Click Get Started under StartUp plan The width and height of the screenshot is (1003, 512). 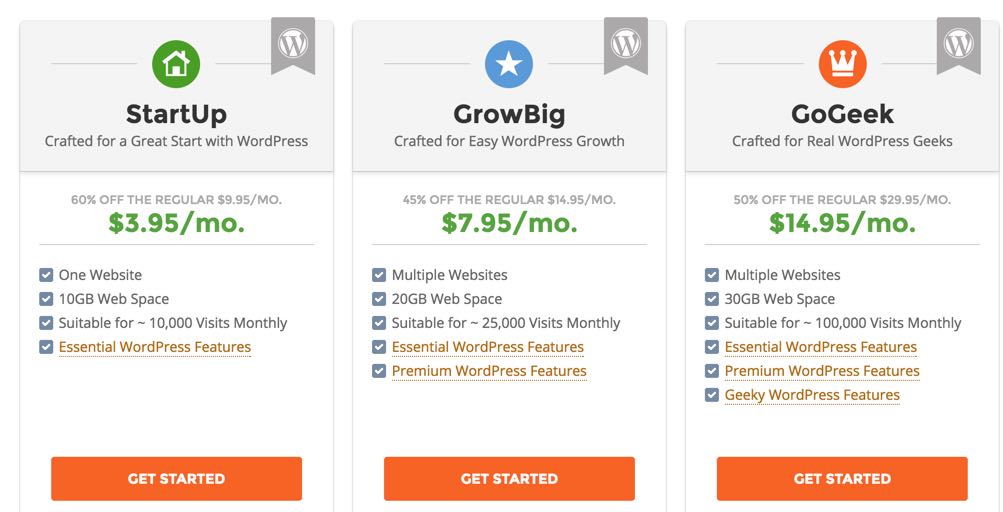pyautogui.click(x=177, y=479)
